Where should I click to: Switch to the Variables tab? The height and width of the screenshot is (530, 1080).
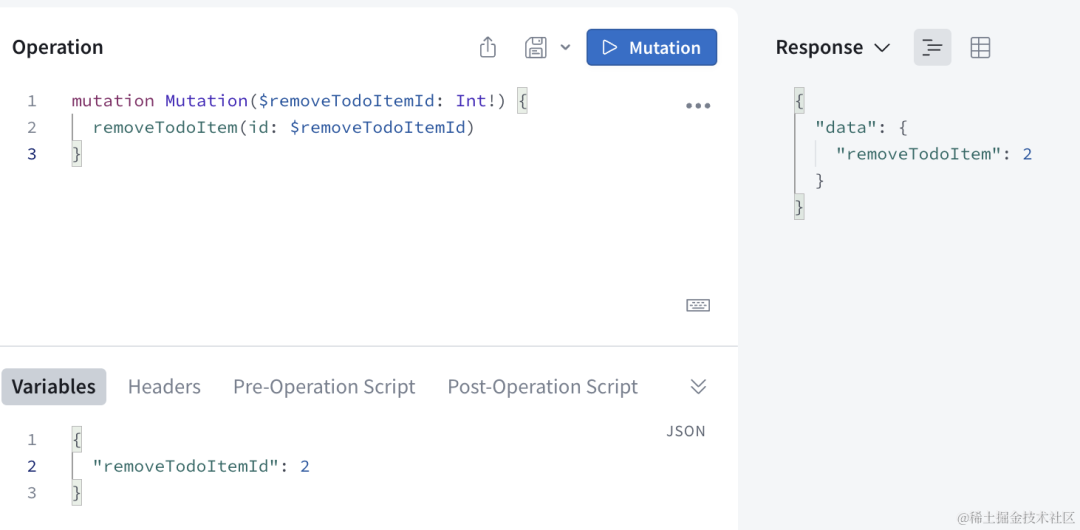[54, 387]
